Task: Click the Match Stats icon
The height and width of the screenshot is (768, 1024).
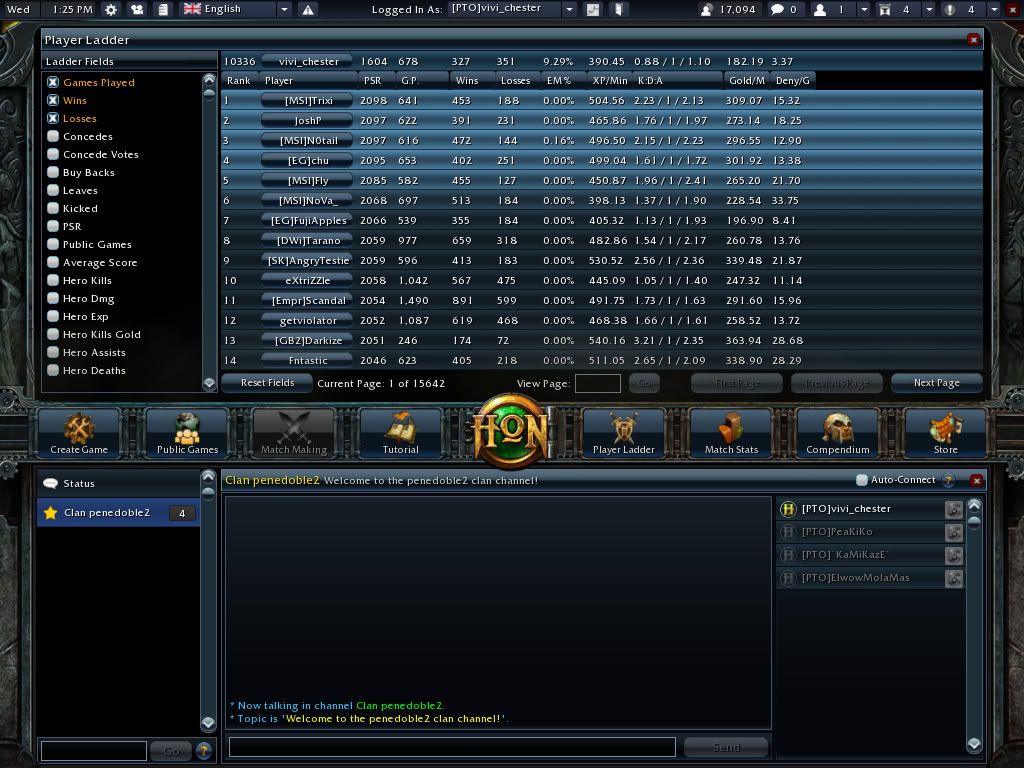Action: tap(731, 432)
